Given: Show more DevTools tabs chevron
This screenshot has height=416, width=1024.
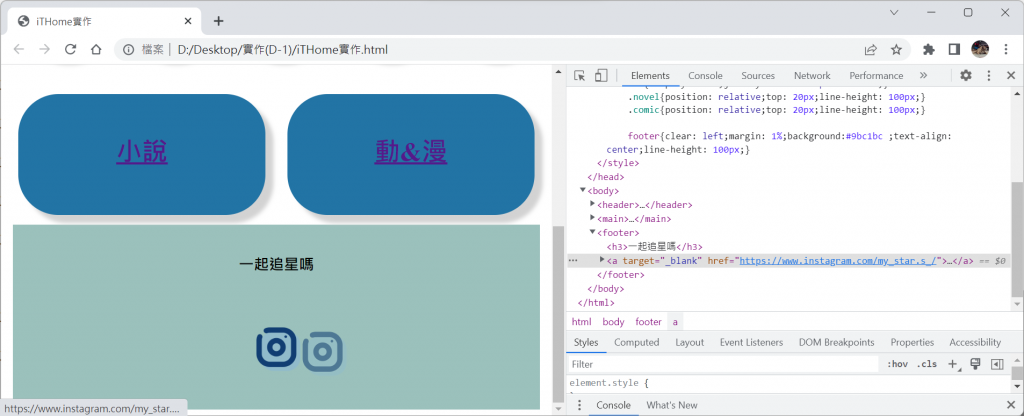Looking at the screenshot, I should click(x=923, y=76).
